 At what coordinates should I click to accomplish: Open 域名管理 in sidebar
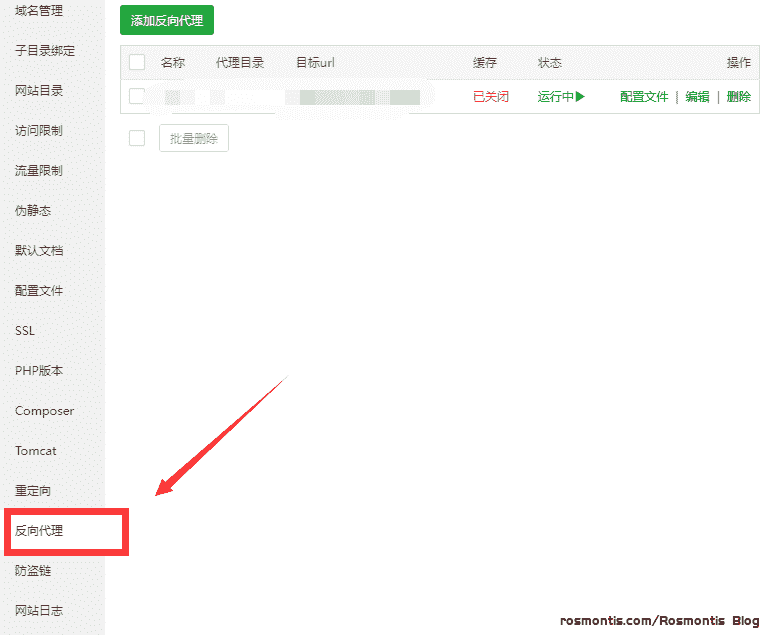click(39, 10)
